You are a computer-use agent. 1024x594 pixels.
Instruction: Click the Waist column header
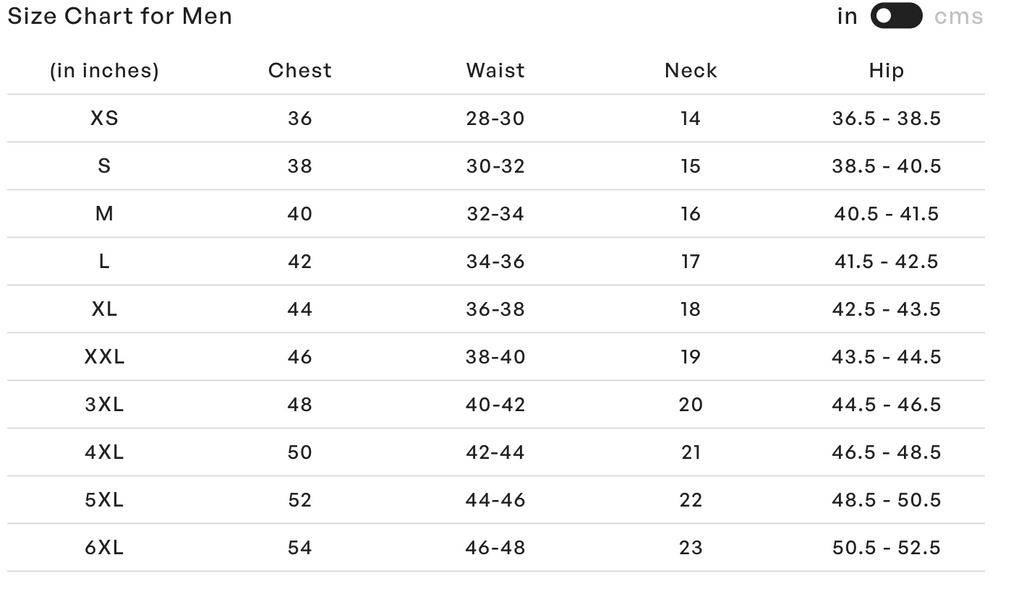[495, 70]
